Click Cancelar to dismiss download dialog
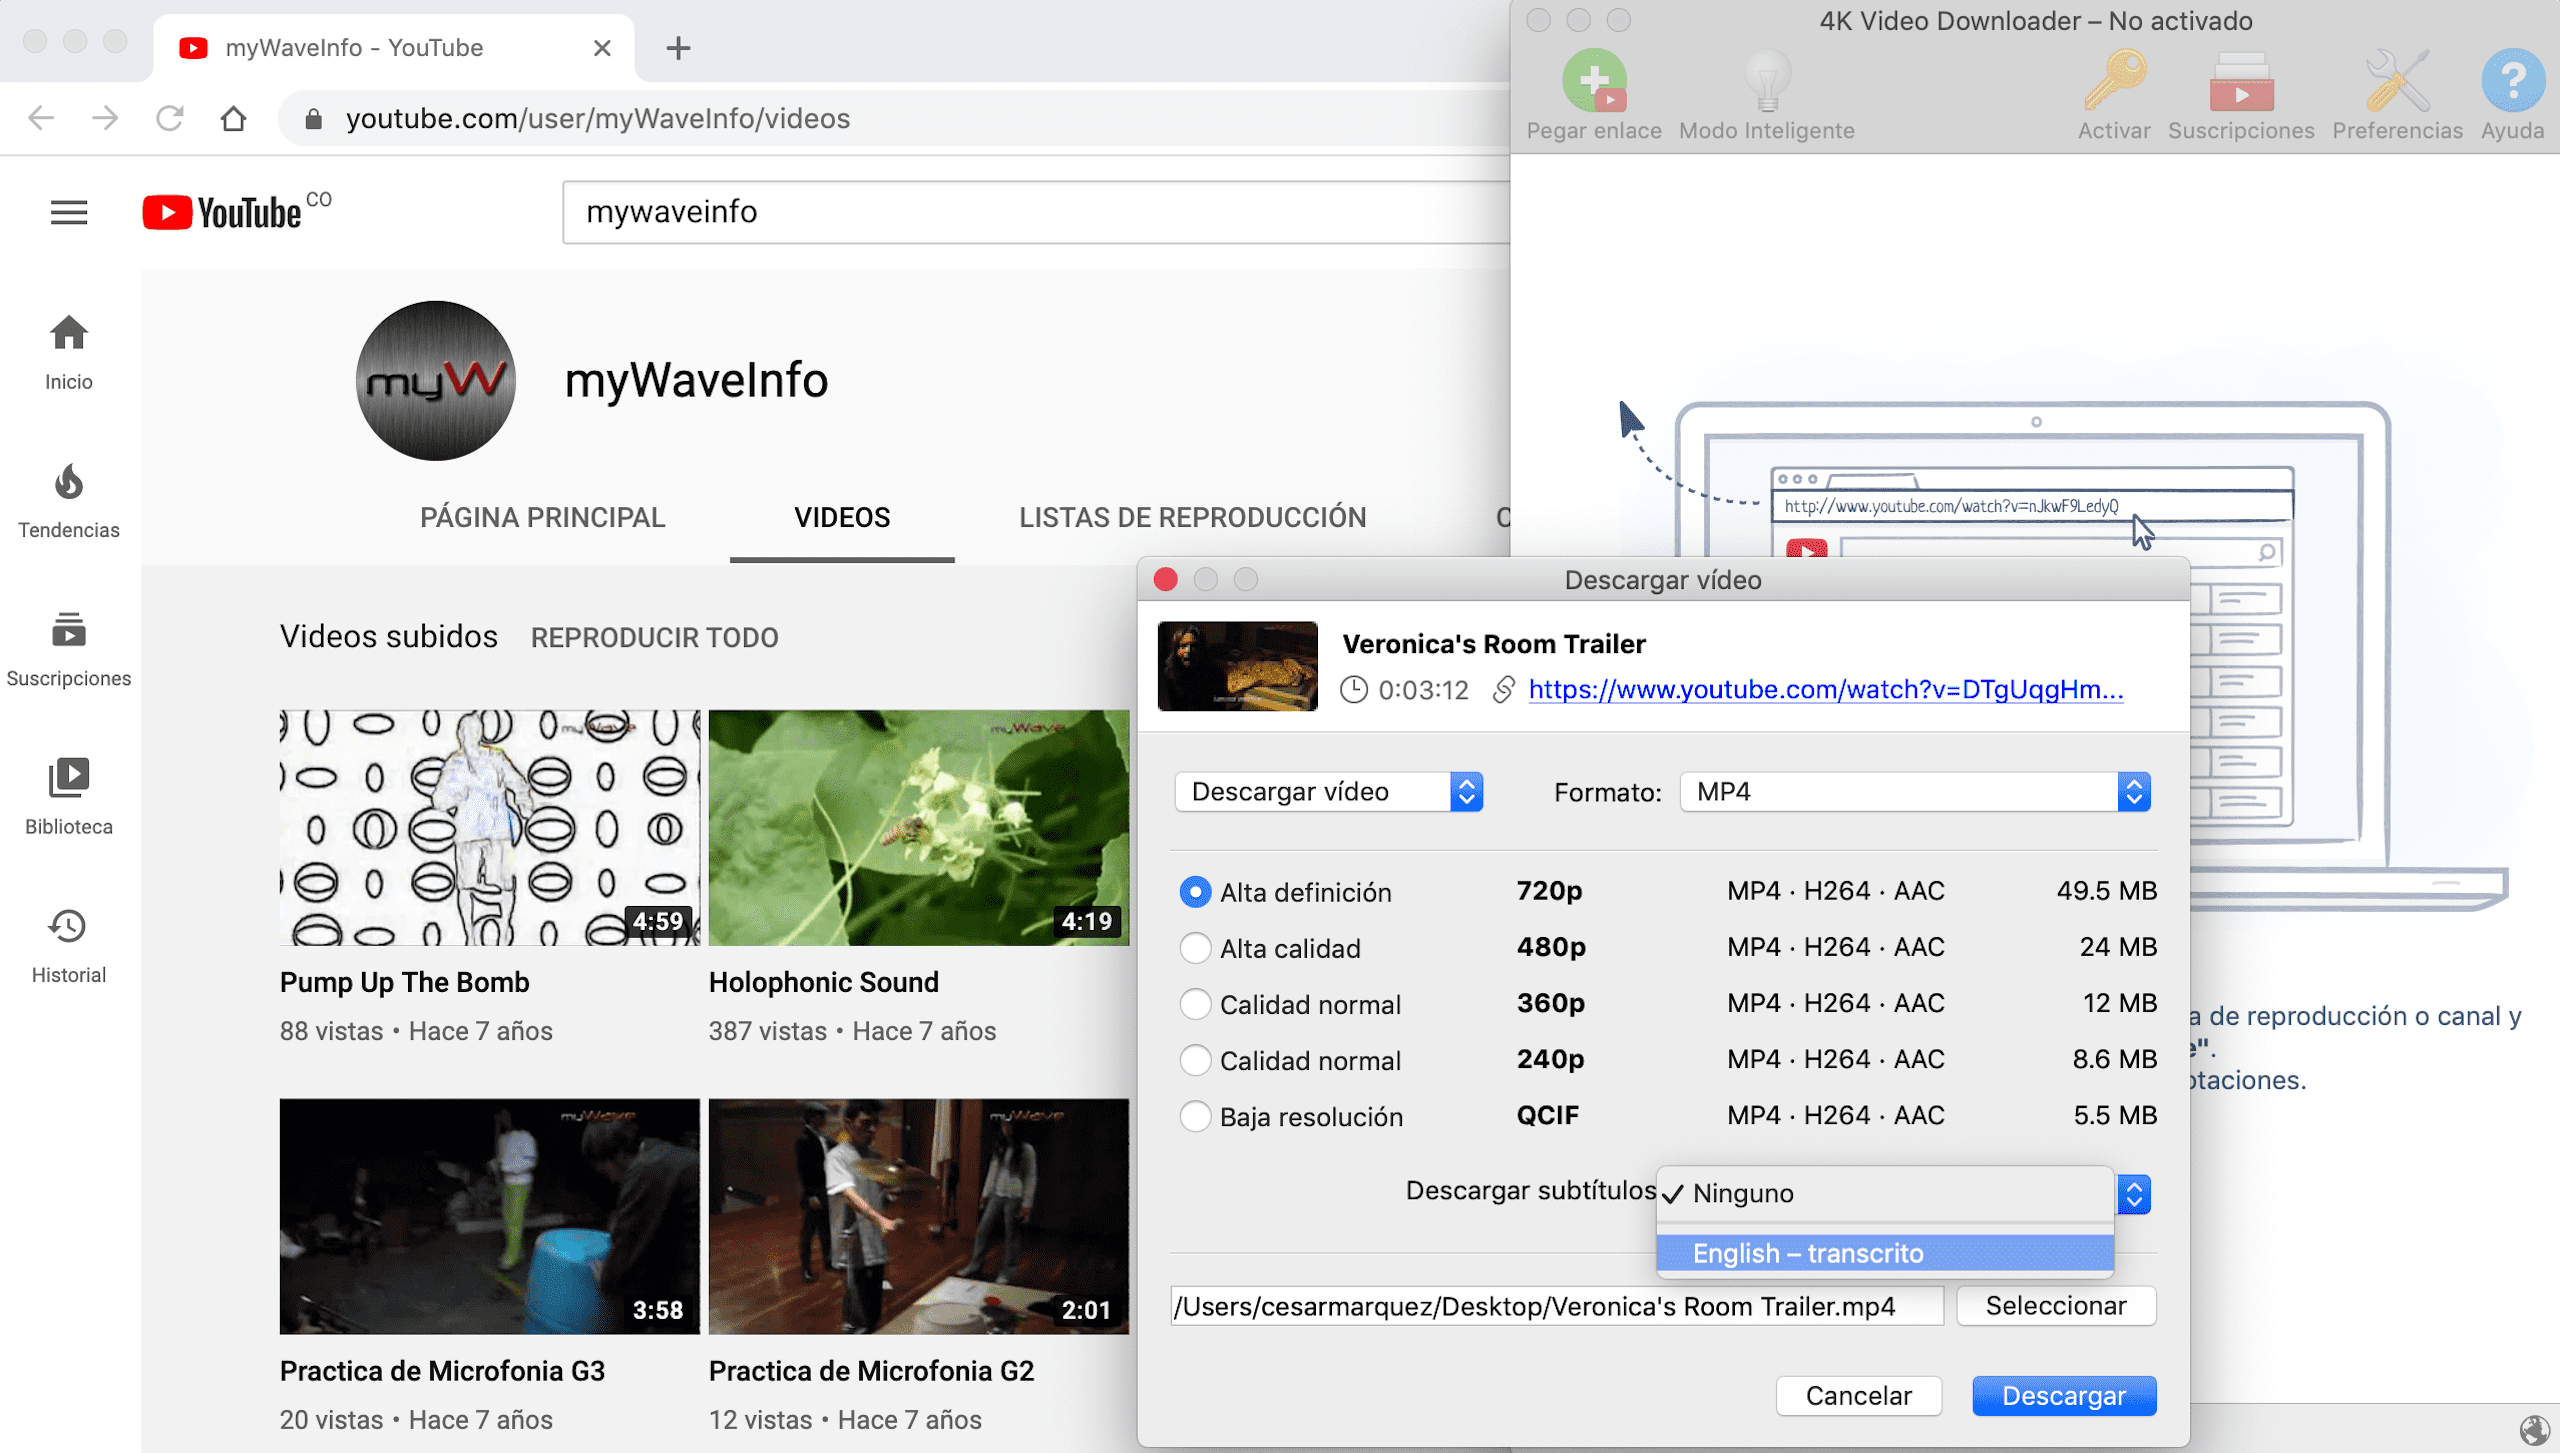The width and height of the screenshot is (2560, 1453). [x=1858, y=1395]
